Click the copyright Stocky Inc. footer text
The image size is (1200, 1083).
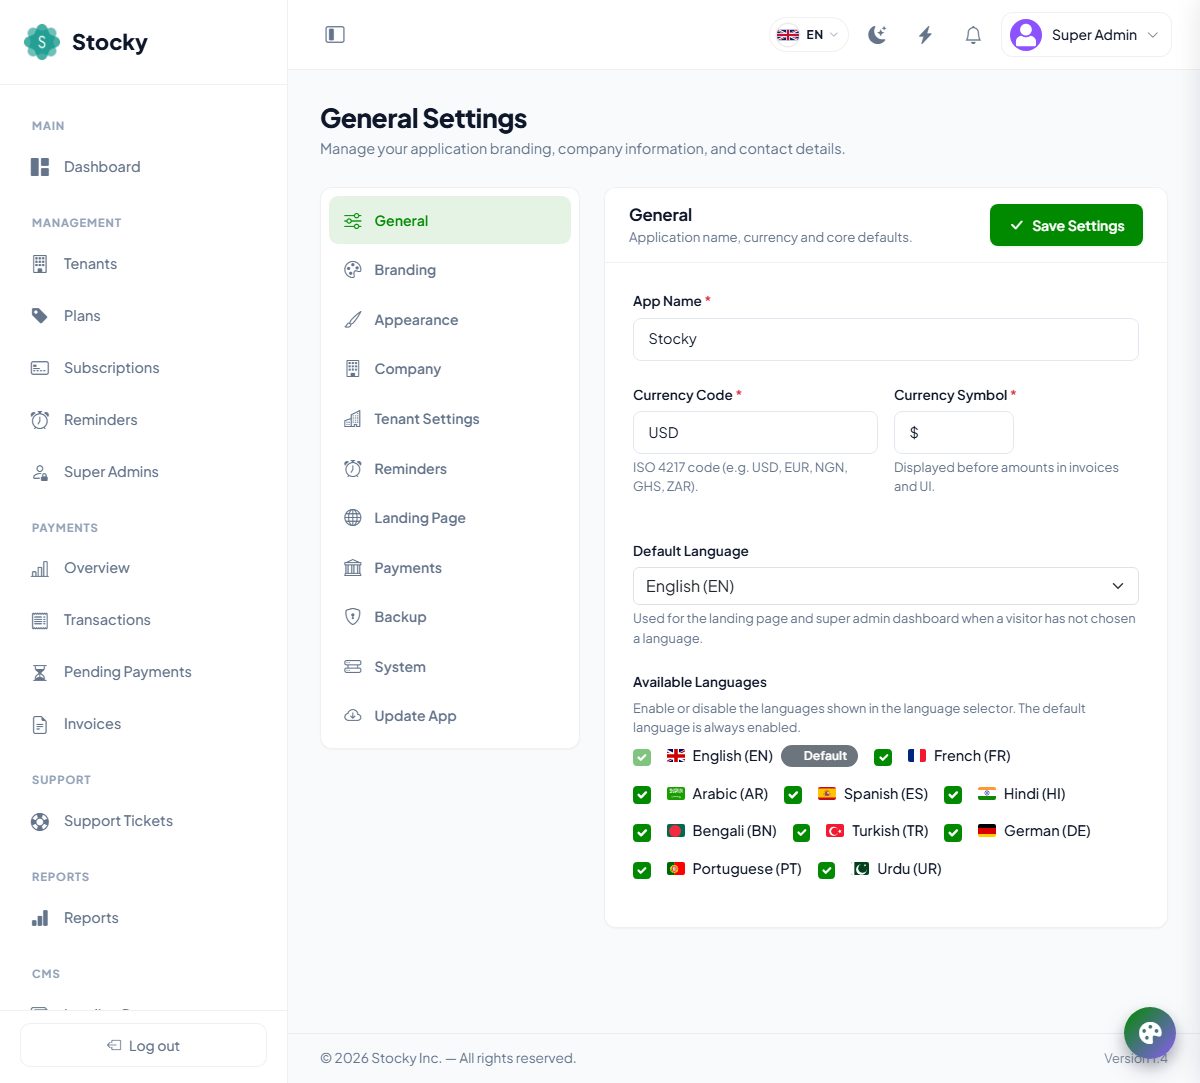(x=448, y=1058)
